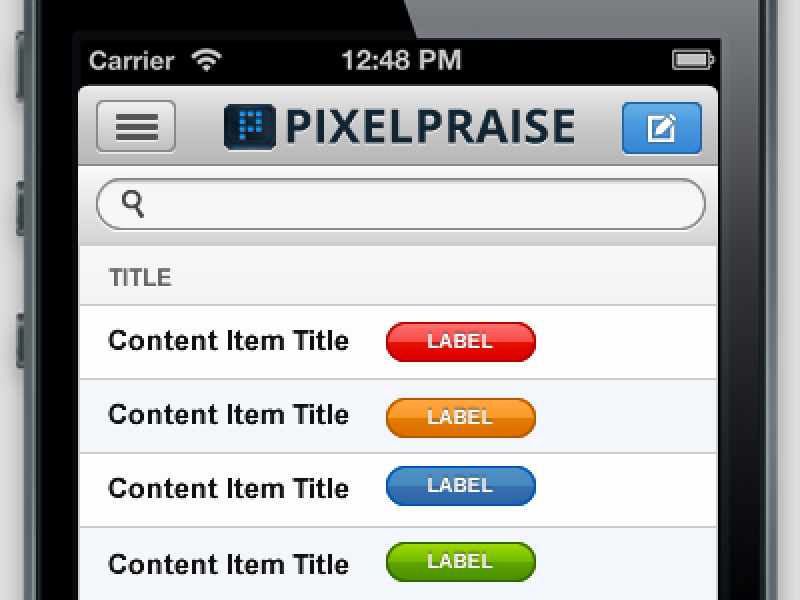Tap the 12:48 PM clock

pos(401,60)
